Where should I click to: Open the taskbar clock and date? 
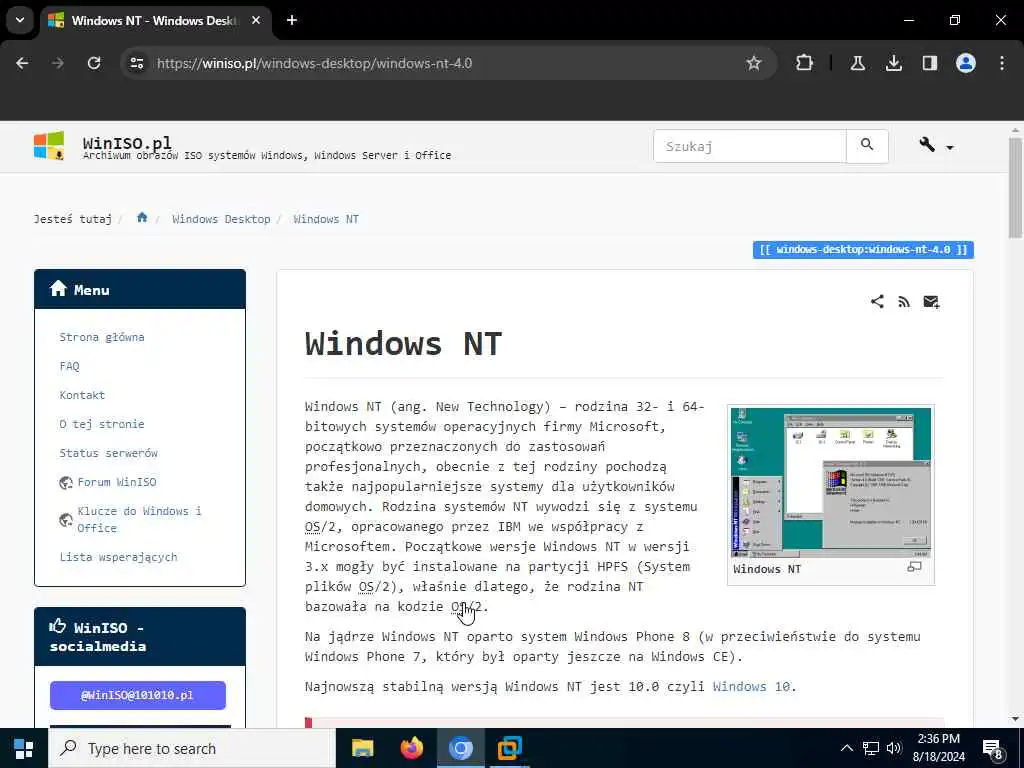938,748
